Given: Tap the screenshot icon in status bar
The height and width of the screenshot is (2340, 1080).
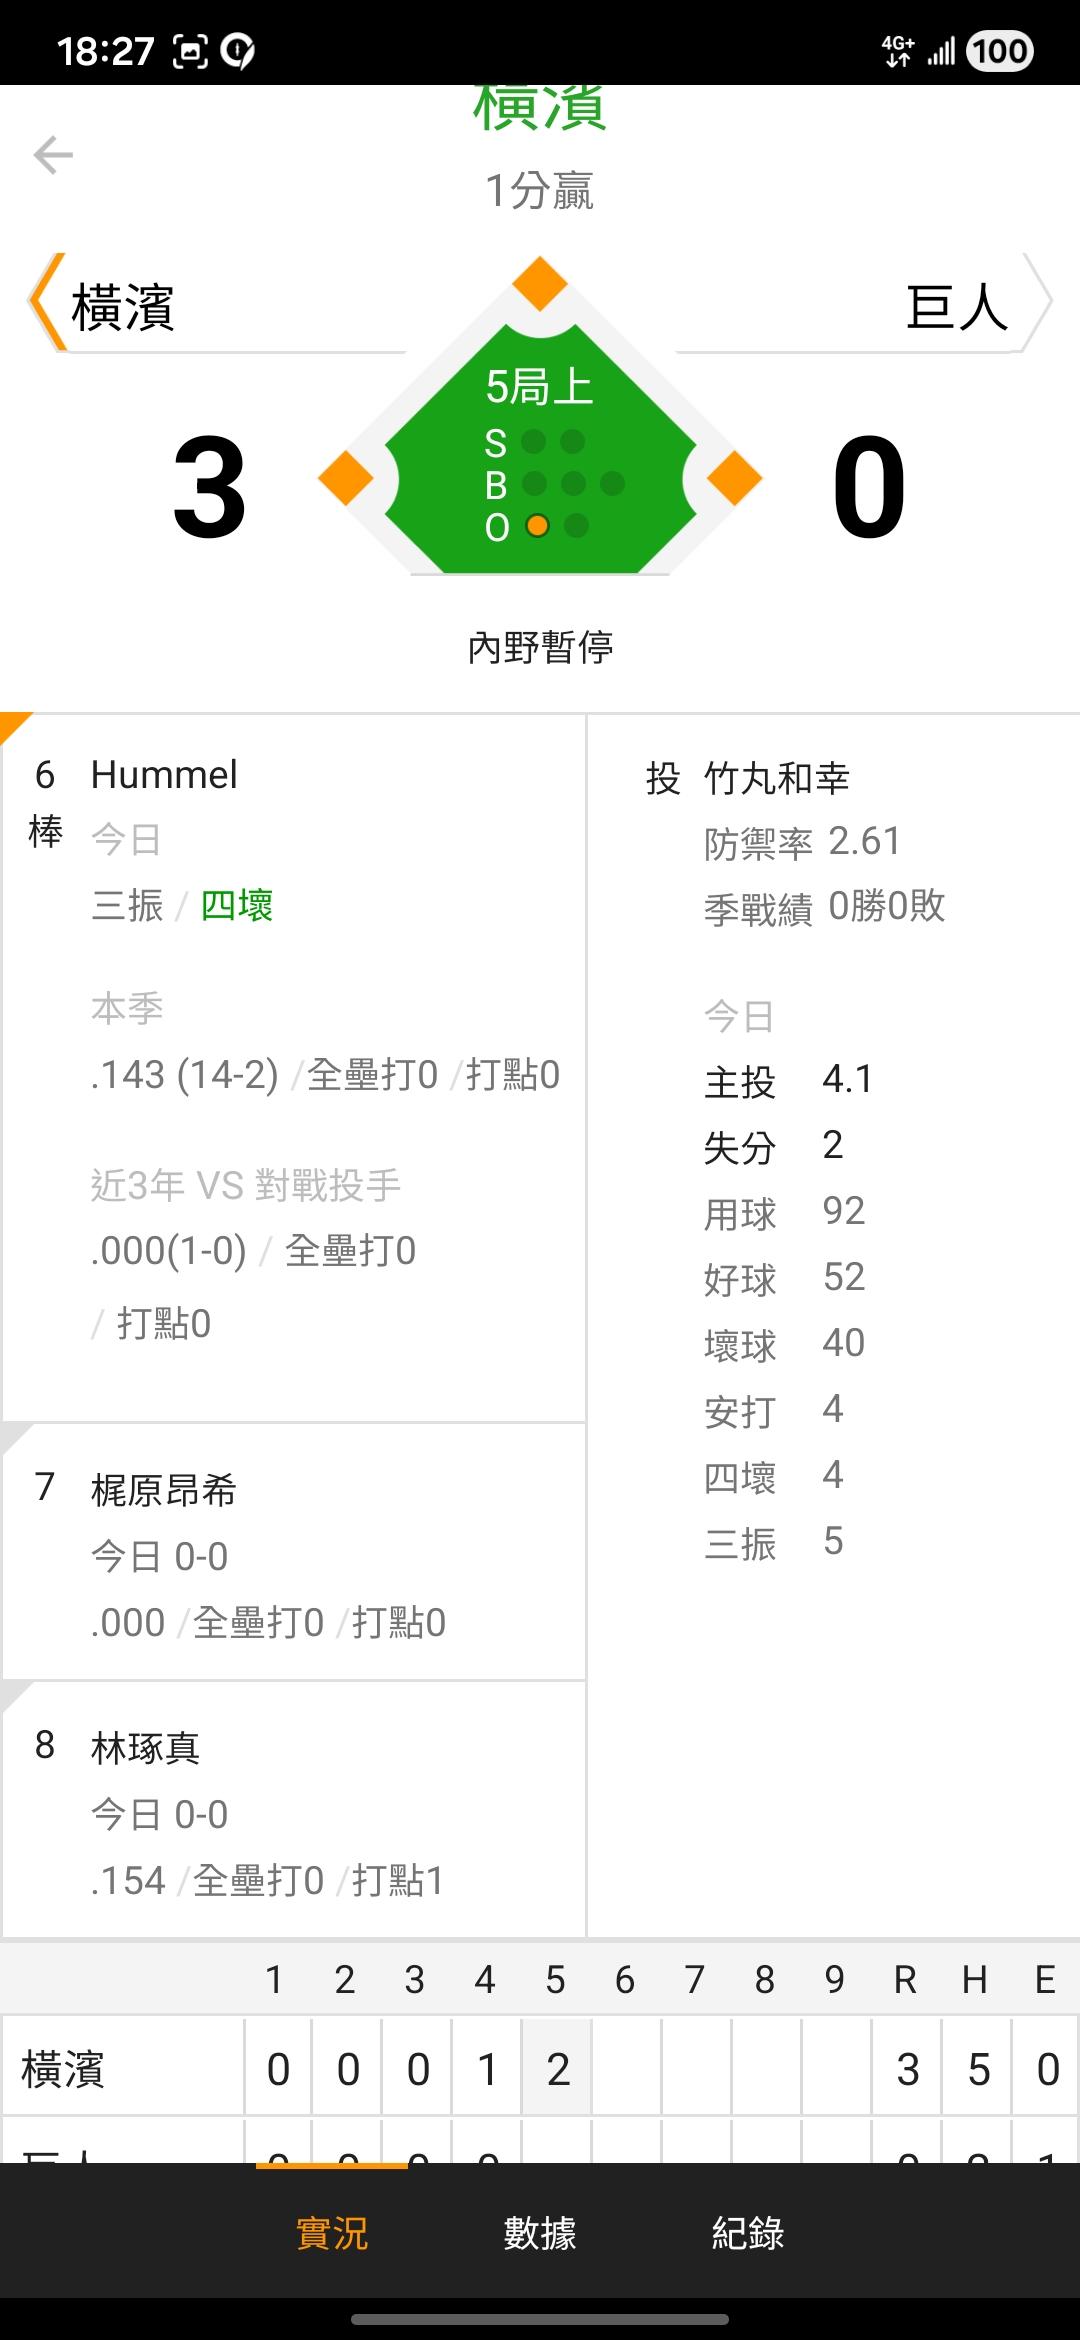Looking at the screenshot, I should (x=191, y=51).
